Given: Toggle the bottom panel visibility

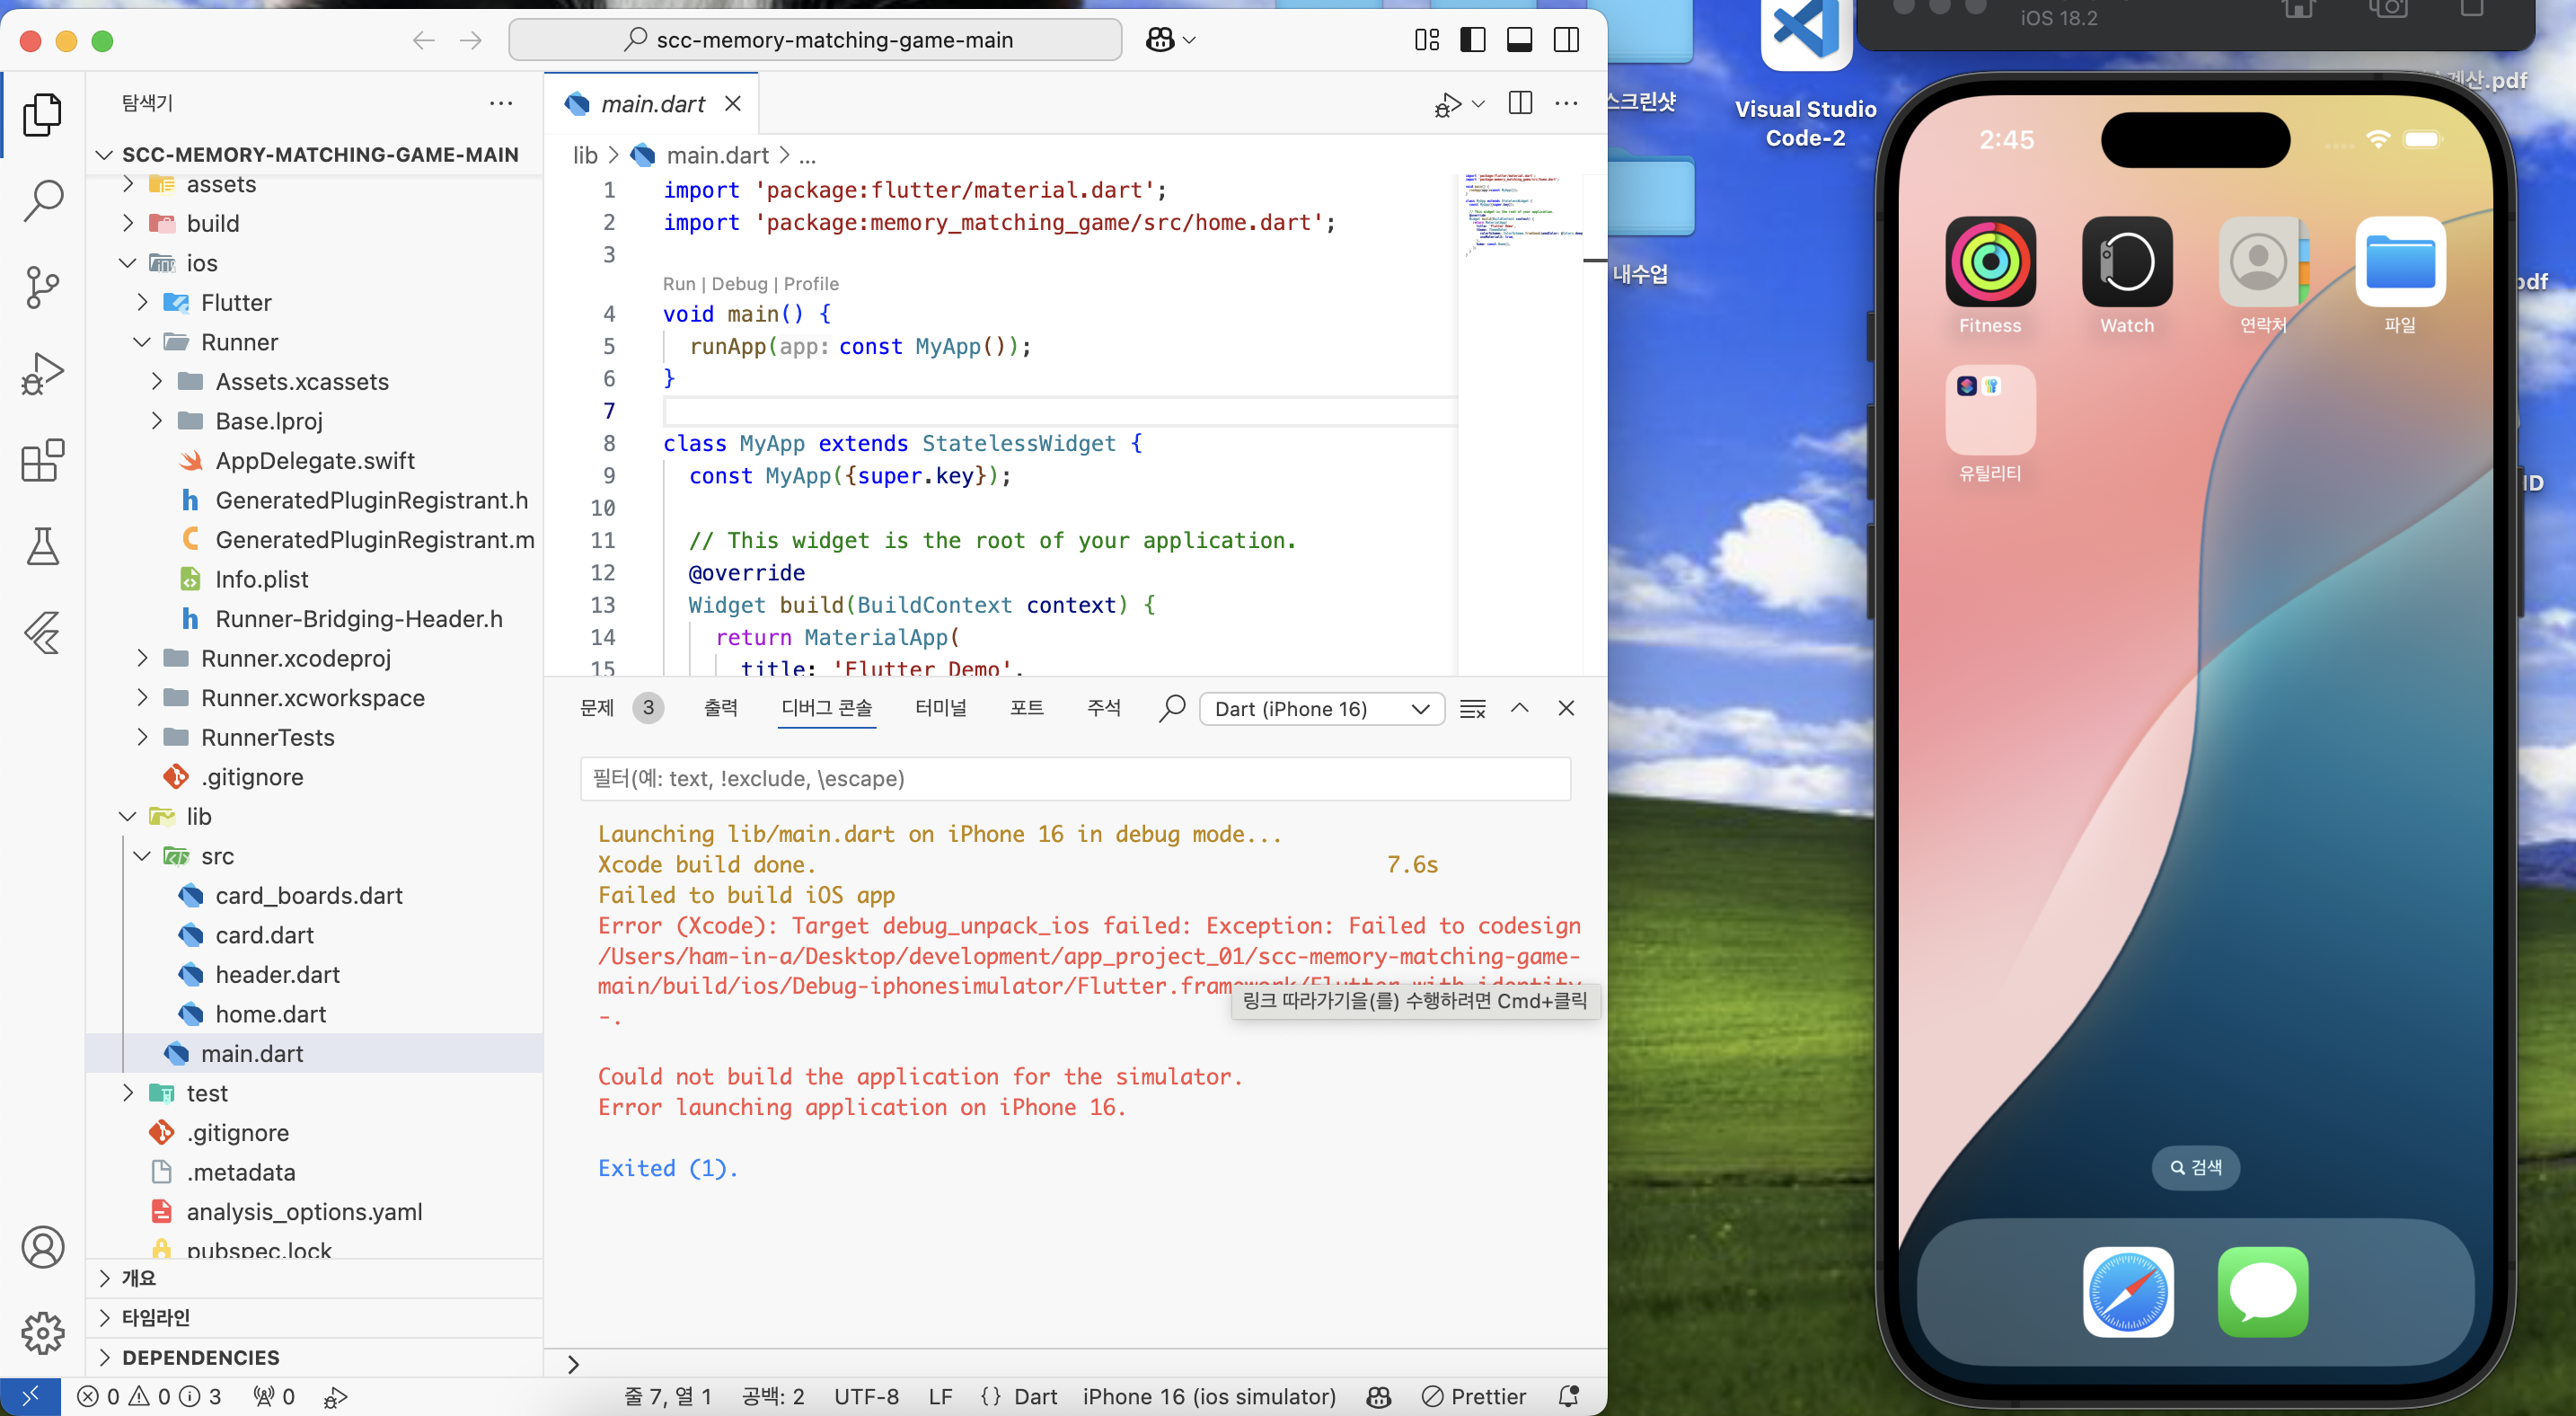Looking at the screenshot, I should tap(1519, 40).
